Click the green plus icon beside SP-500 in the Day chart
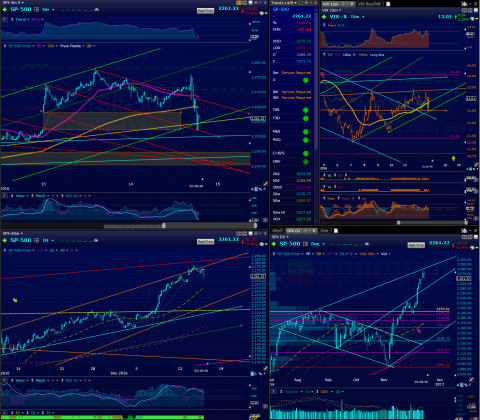Viewport: 480px width, 420px height. (x=274, y=244)
